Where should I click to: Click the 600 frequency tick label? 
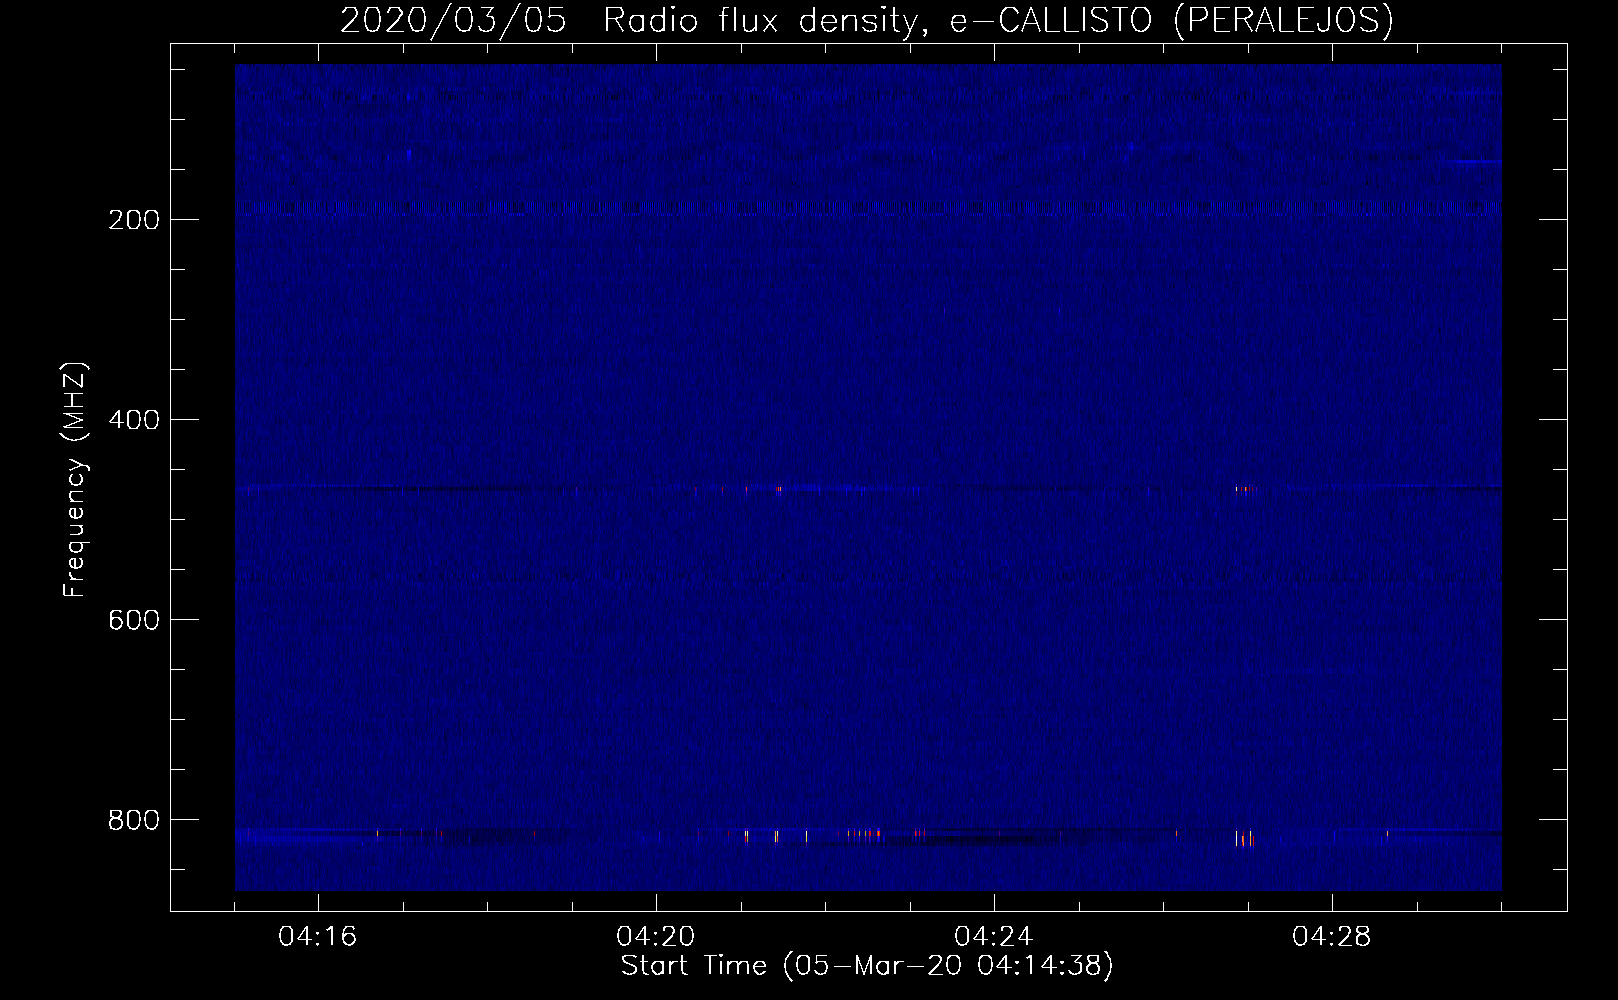(x=133, y=620)
